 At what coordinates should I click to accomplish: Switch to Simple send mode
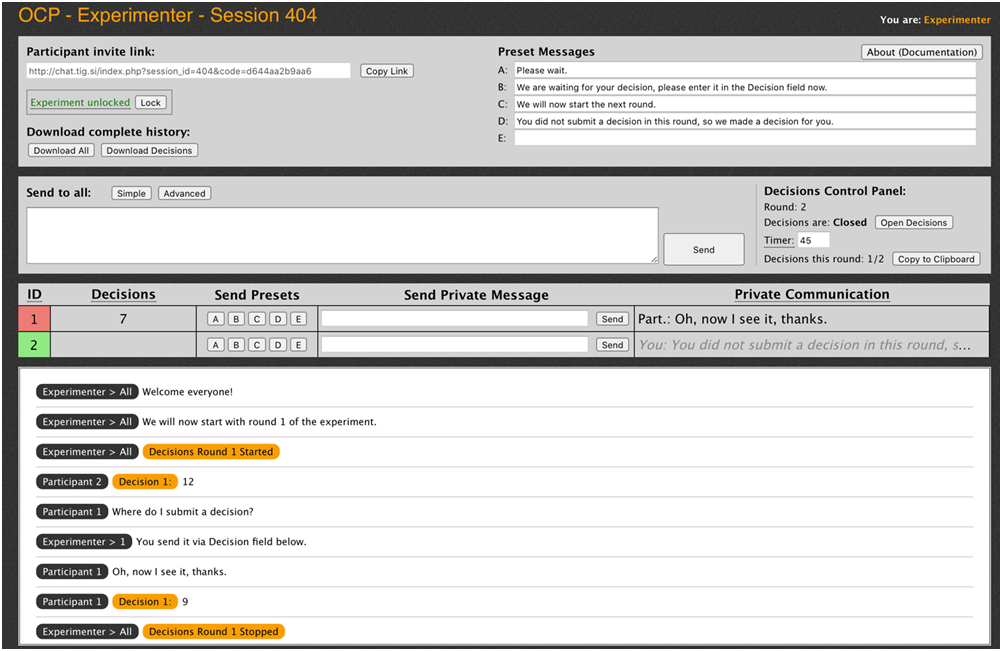pyautogui.click(x=131, y=193)
